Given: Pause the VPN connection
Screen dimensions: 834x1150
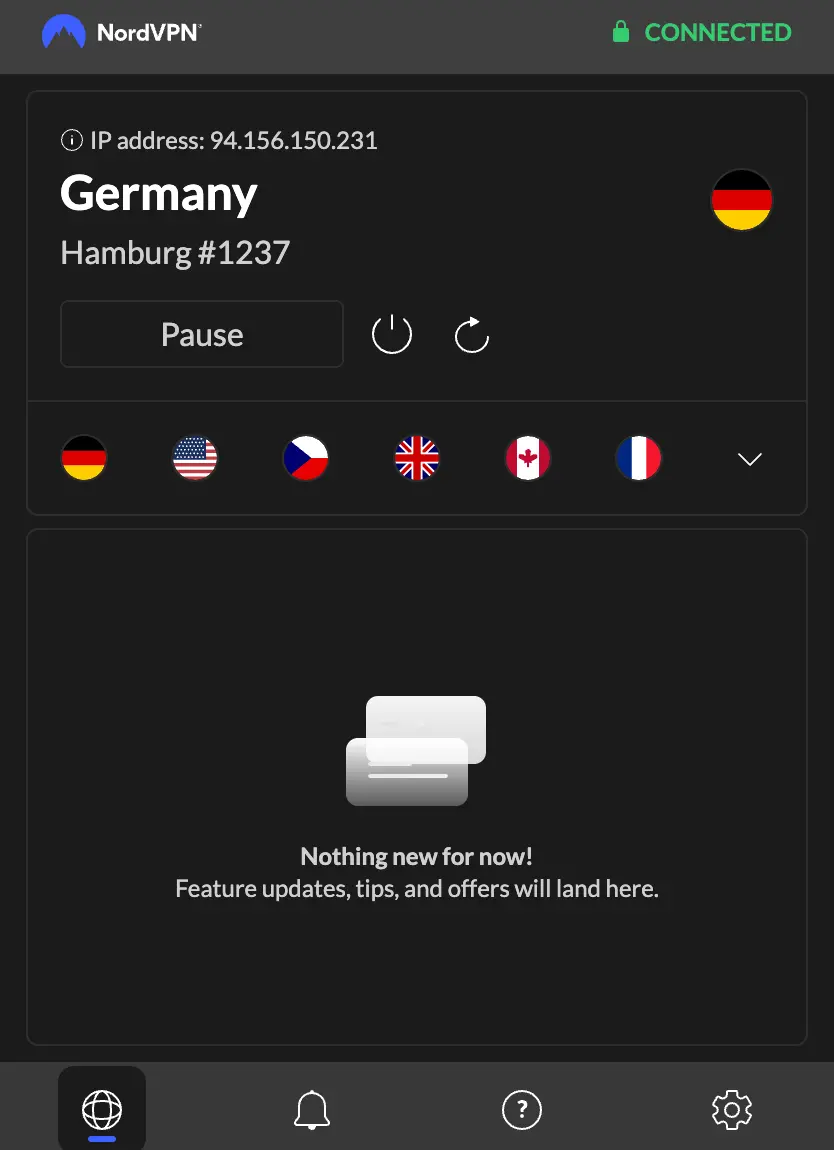Looking at the screenshot, I should [202, 334].
